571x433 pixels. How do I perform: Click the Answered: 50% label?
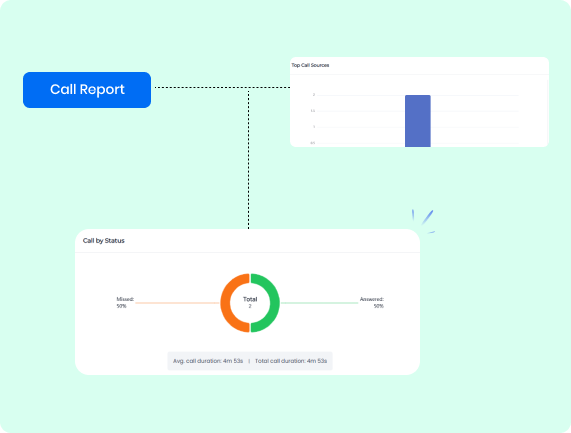(x=372, y=303)
